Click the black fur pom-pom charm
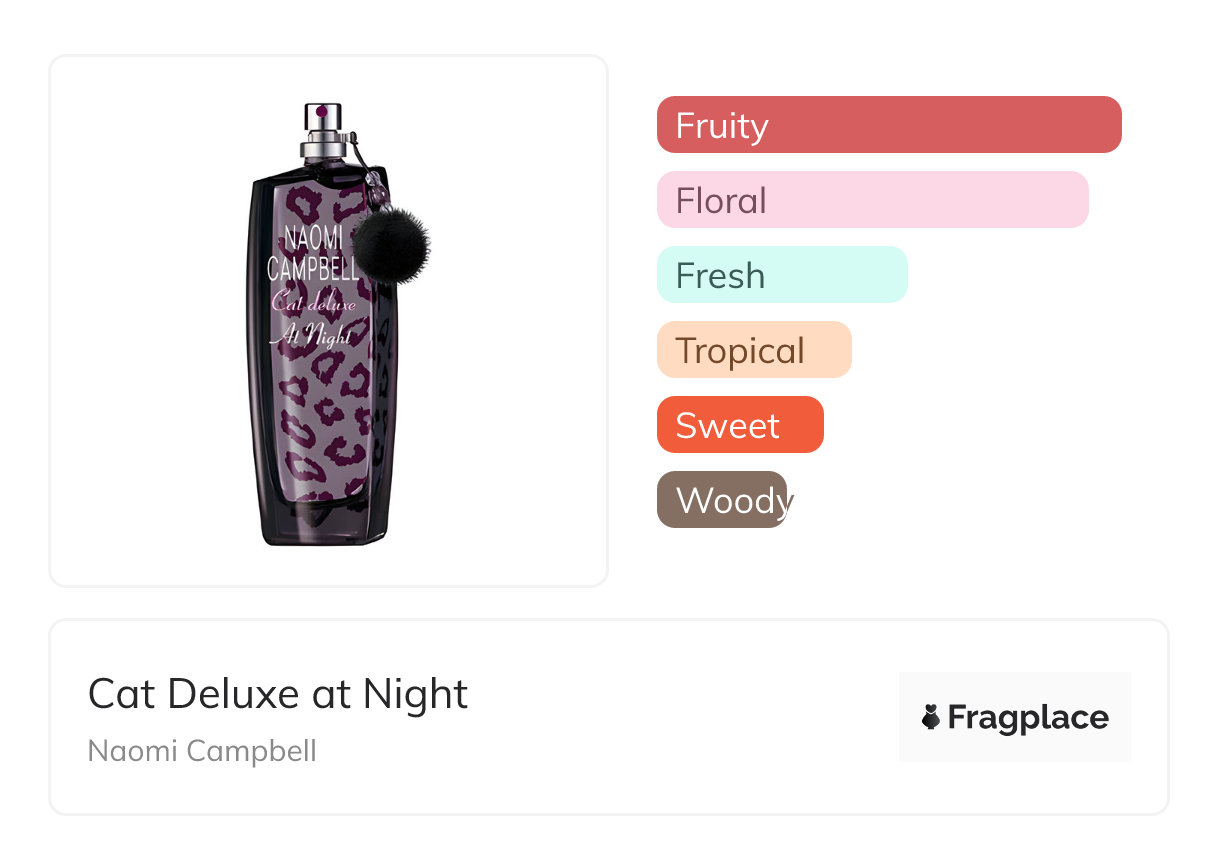This screenshot has height=864, width=1218. pos(391,243)
